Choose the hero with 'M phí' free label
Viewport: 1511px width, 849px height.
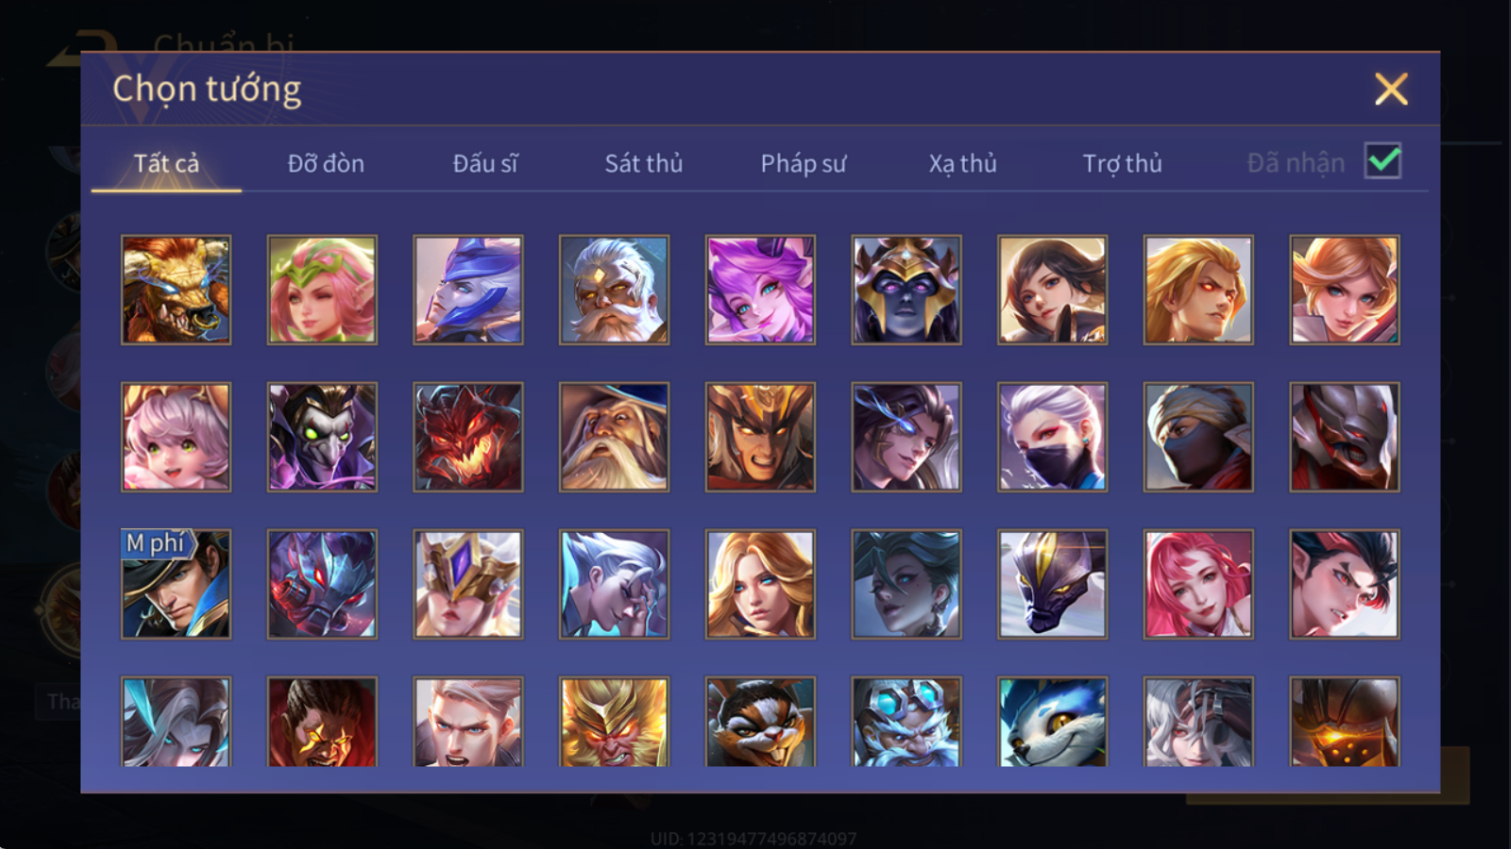[x=176, y=584]
